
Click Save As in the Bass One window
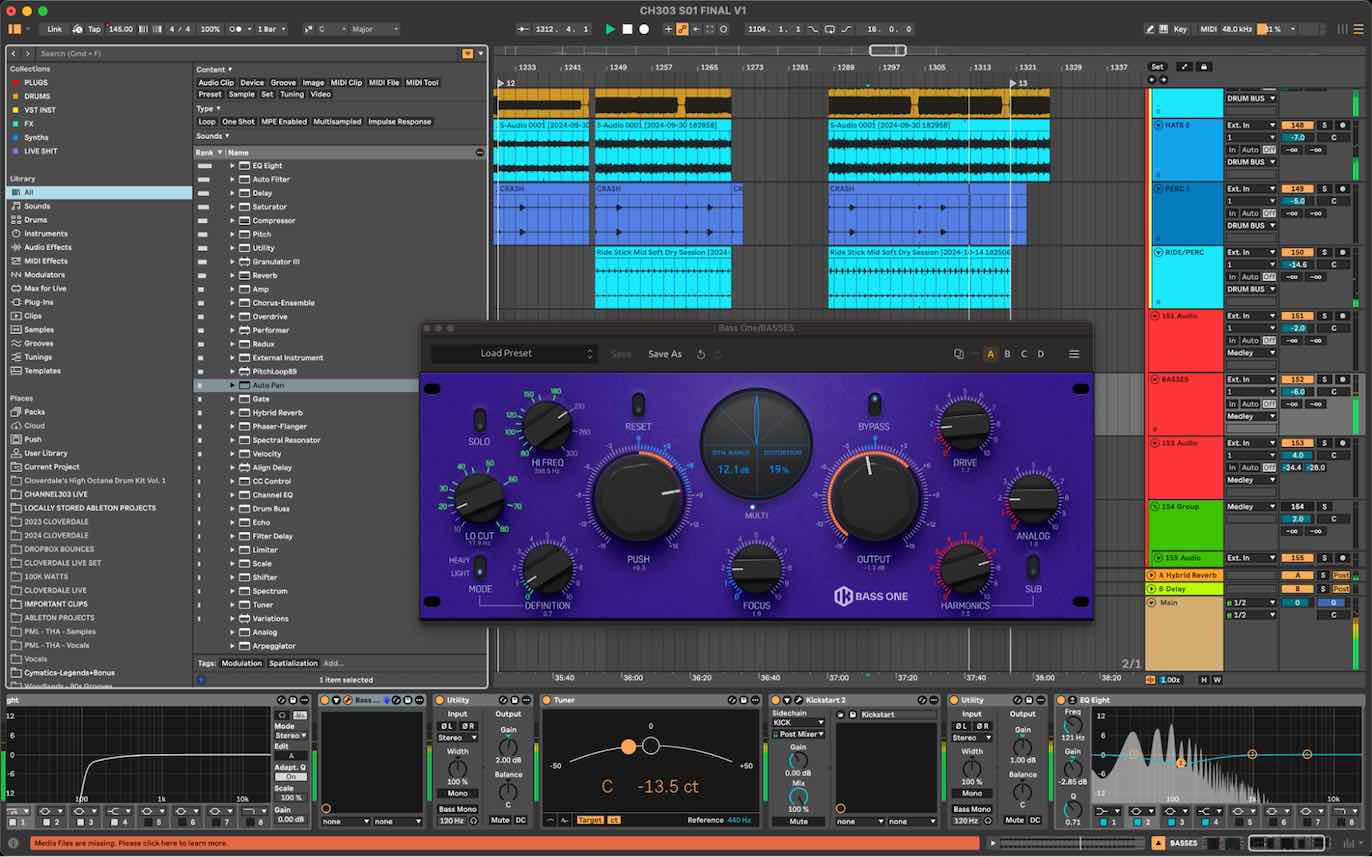point(665,354)
